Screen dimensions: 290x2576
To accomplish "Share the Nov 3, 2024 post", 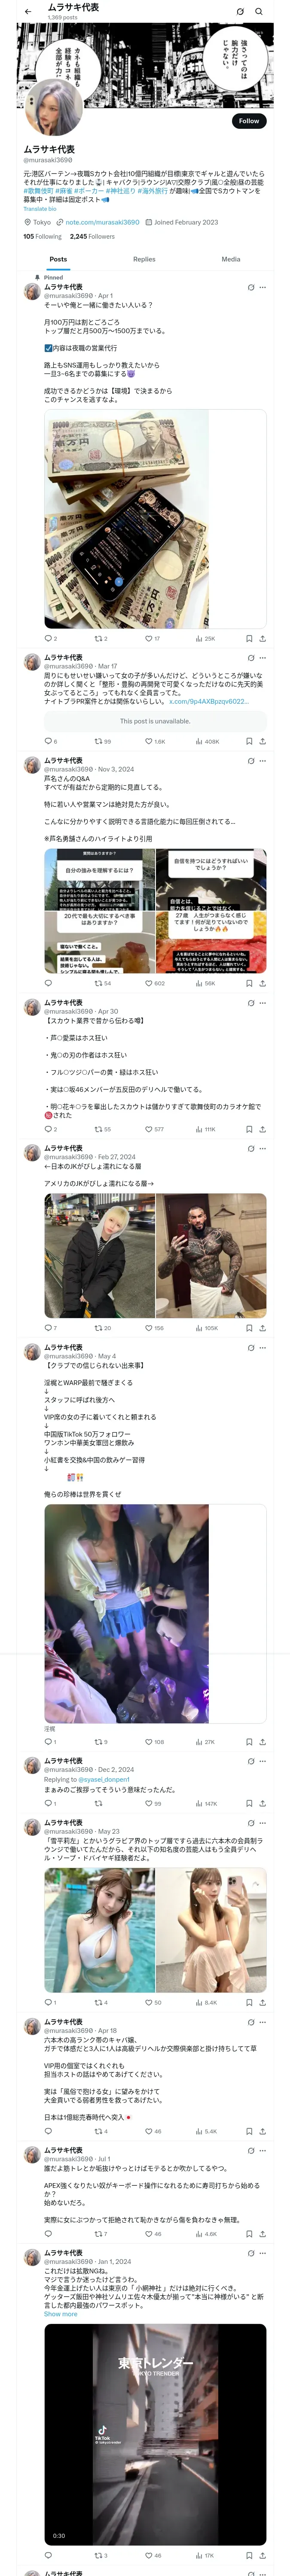I will [262, 983].
